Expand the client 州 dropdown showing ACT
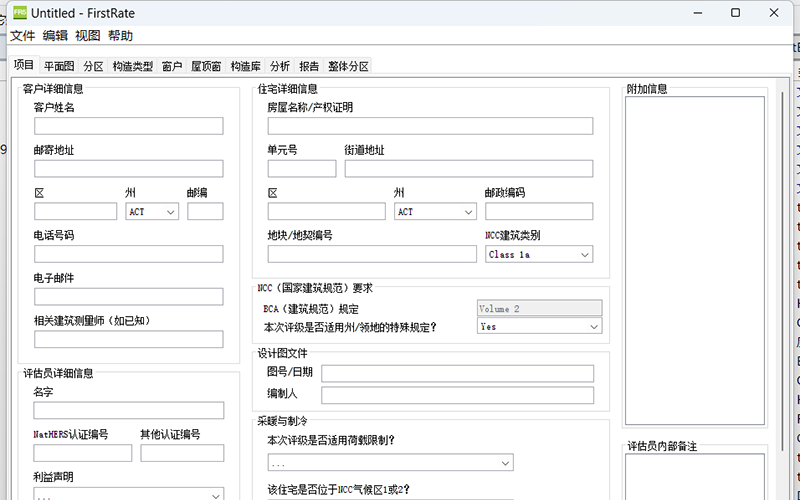800x500 pixels. [152, 212]
